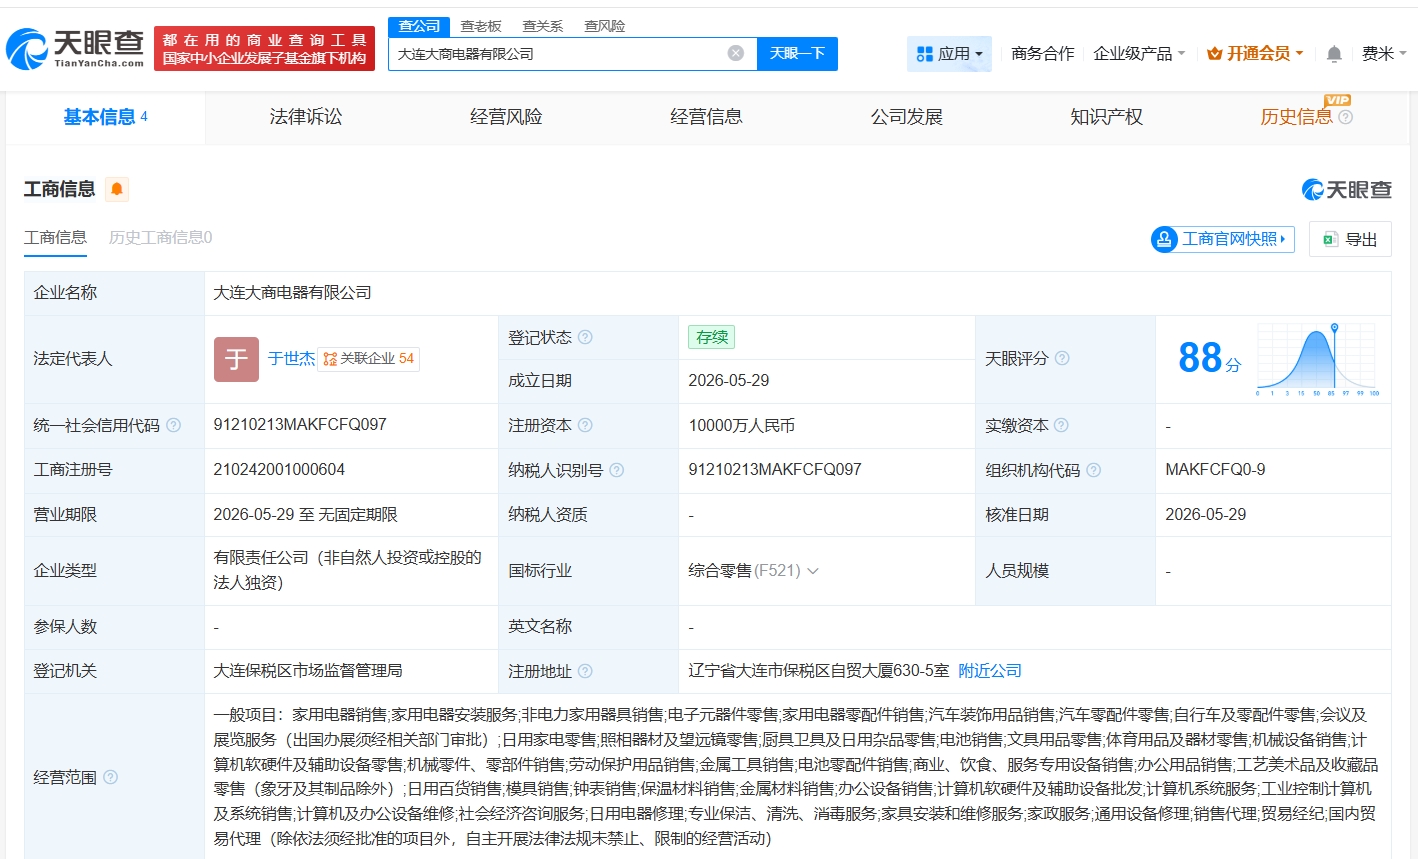The width and height of the screenshot is (1418, 859).
Task: Click the 导出 export button
Action: click(x=1350, y=239)
